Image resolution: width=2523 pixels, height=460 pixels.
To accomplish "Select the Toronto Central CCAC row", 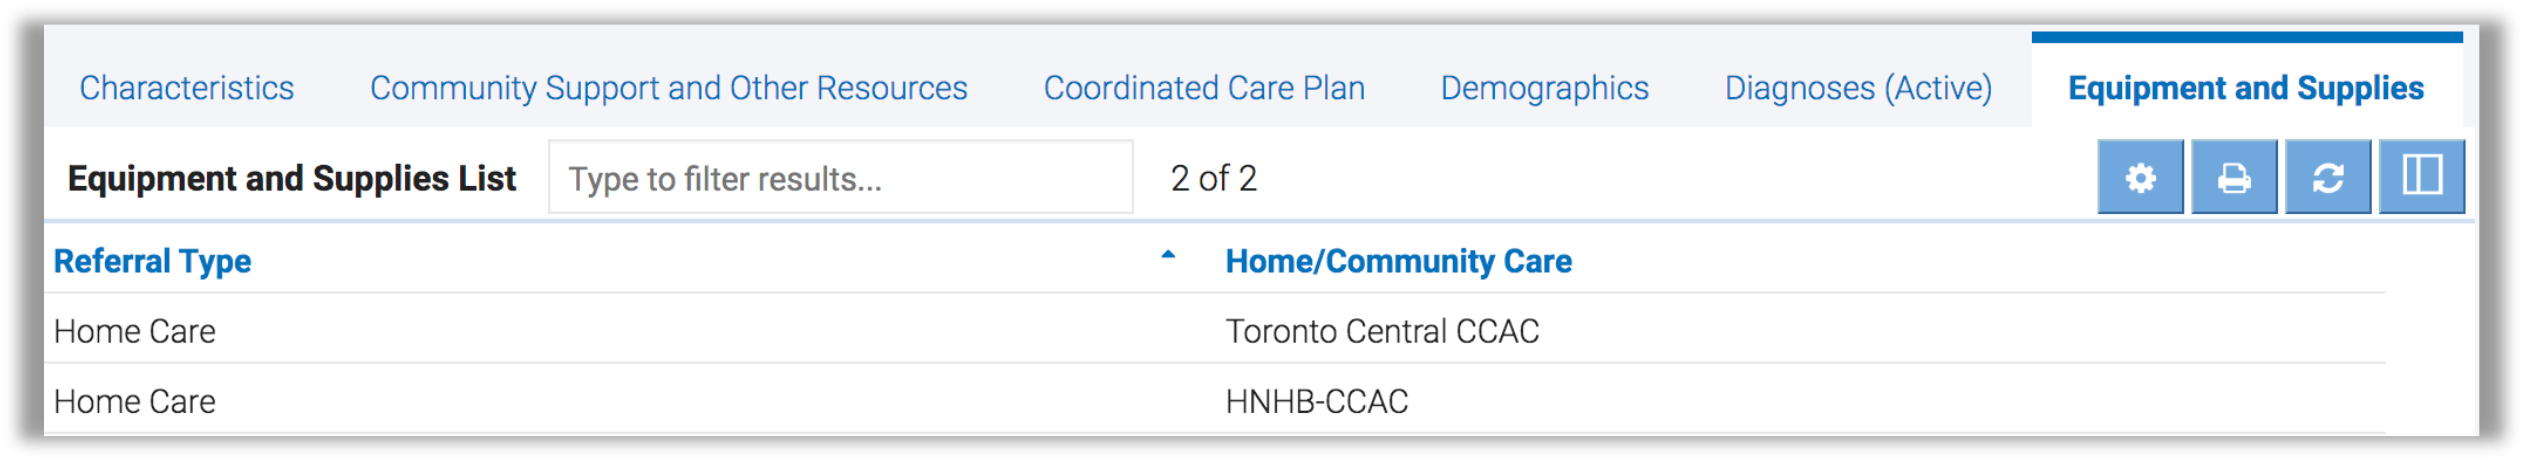I will (1382, 331).
